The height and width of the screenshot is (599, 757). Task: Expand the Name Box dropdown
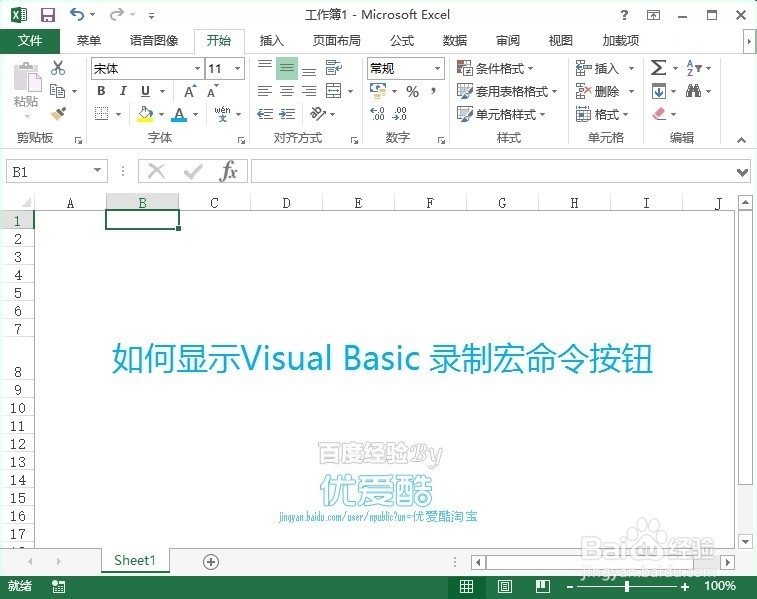(x=97, y=170)
